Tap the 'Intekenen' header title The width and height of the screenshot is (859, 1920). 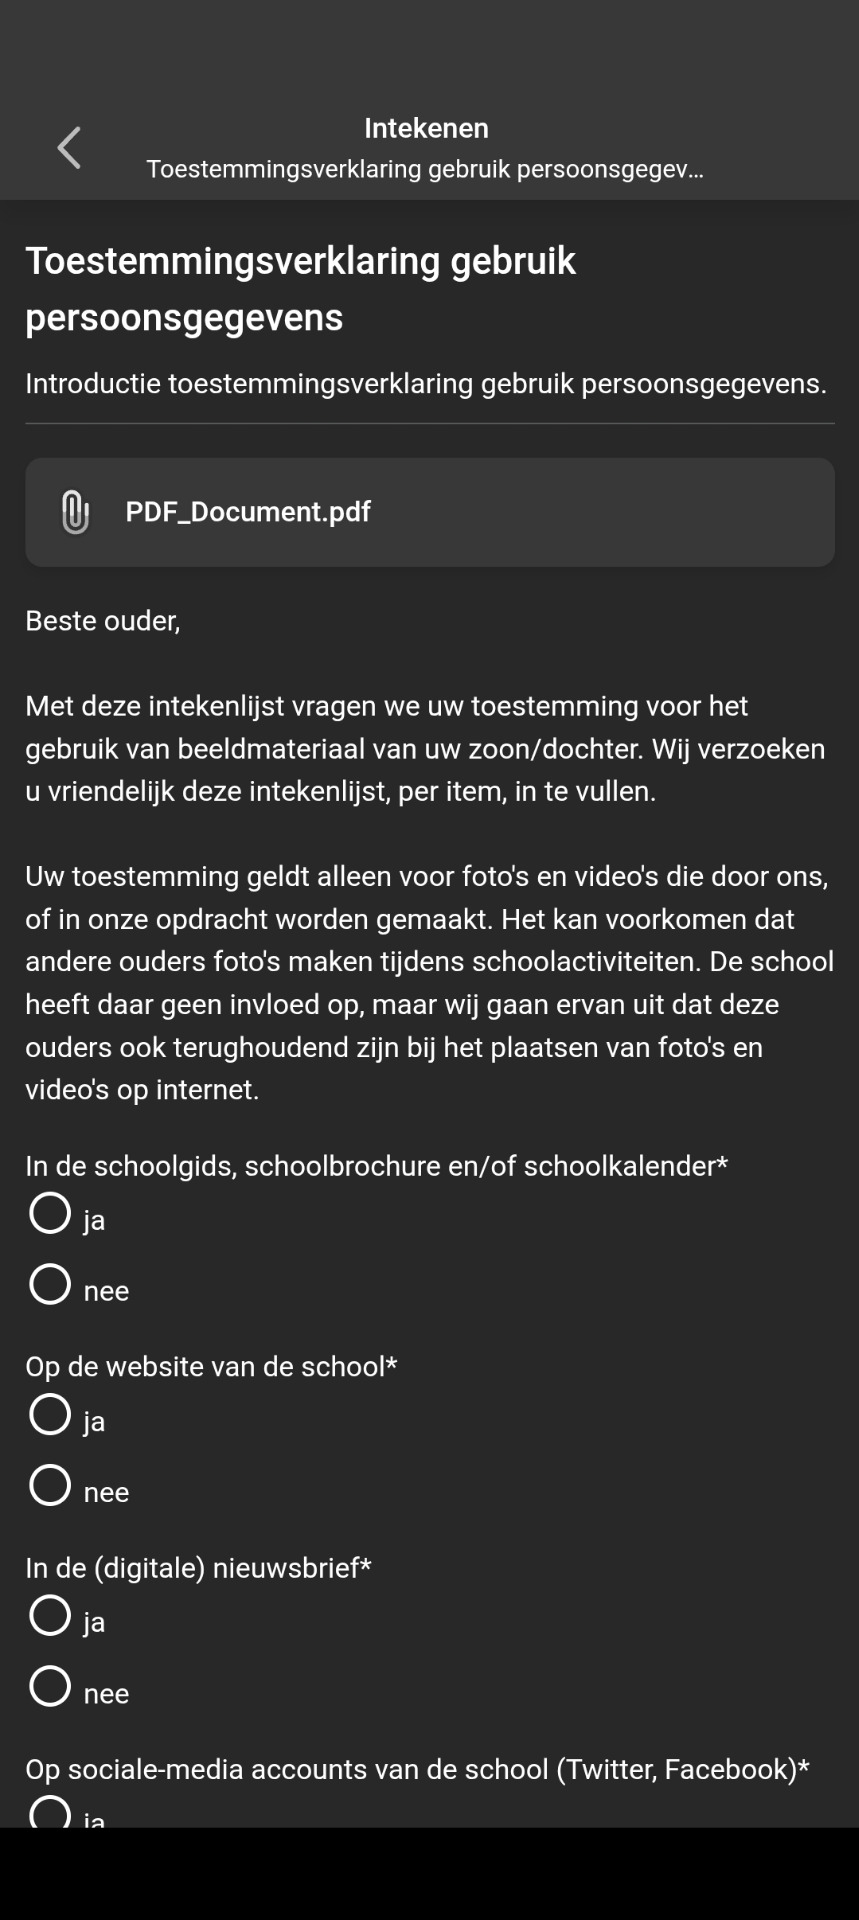[x=426, y=128]
